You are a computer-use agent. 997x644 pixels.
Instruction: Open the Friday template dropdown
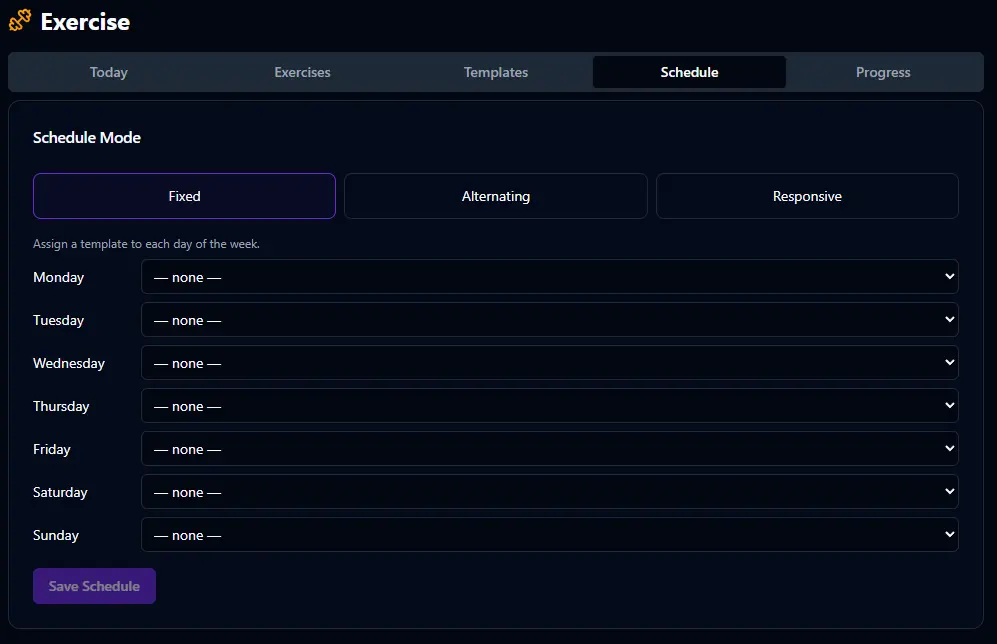549,449
